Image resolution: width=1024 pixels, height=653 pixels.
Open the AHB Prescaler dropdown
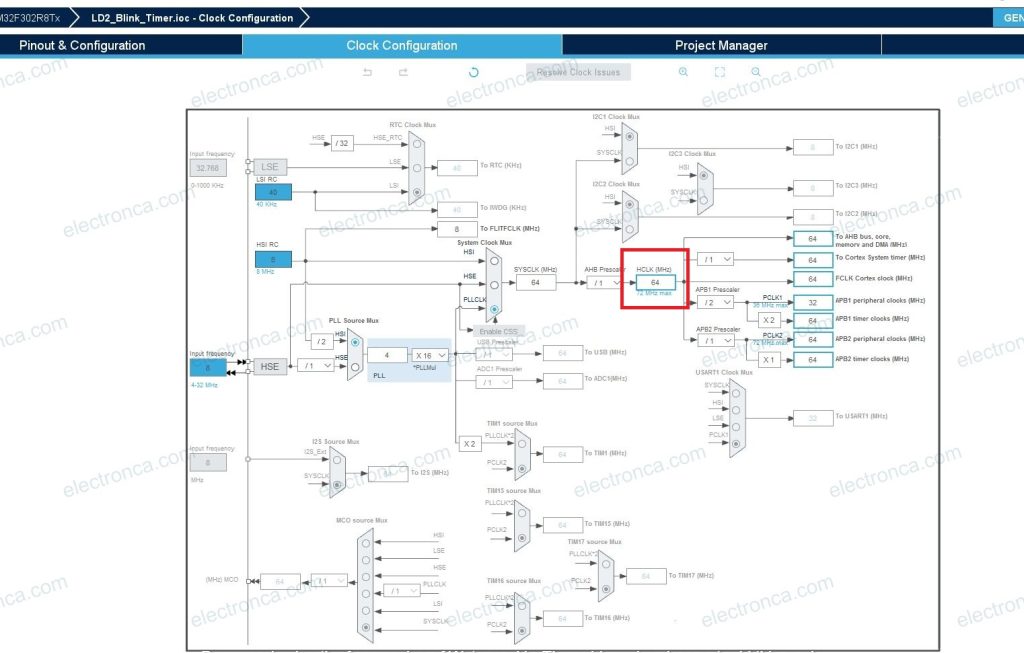pyautogui.click(x=605, y=283)
